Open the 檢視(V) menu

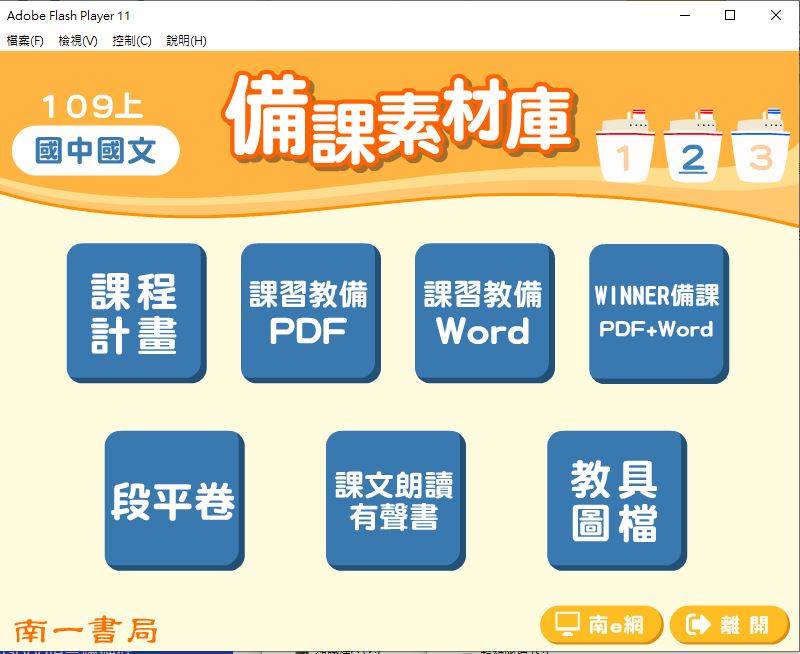(78, 41)
